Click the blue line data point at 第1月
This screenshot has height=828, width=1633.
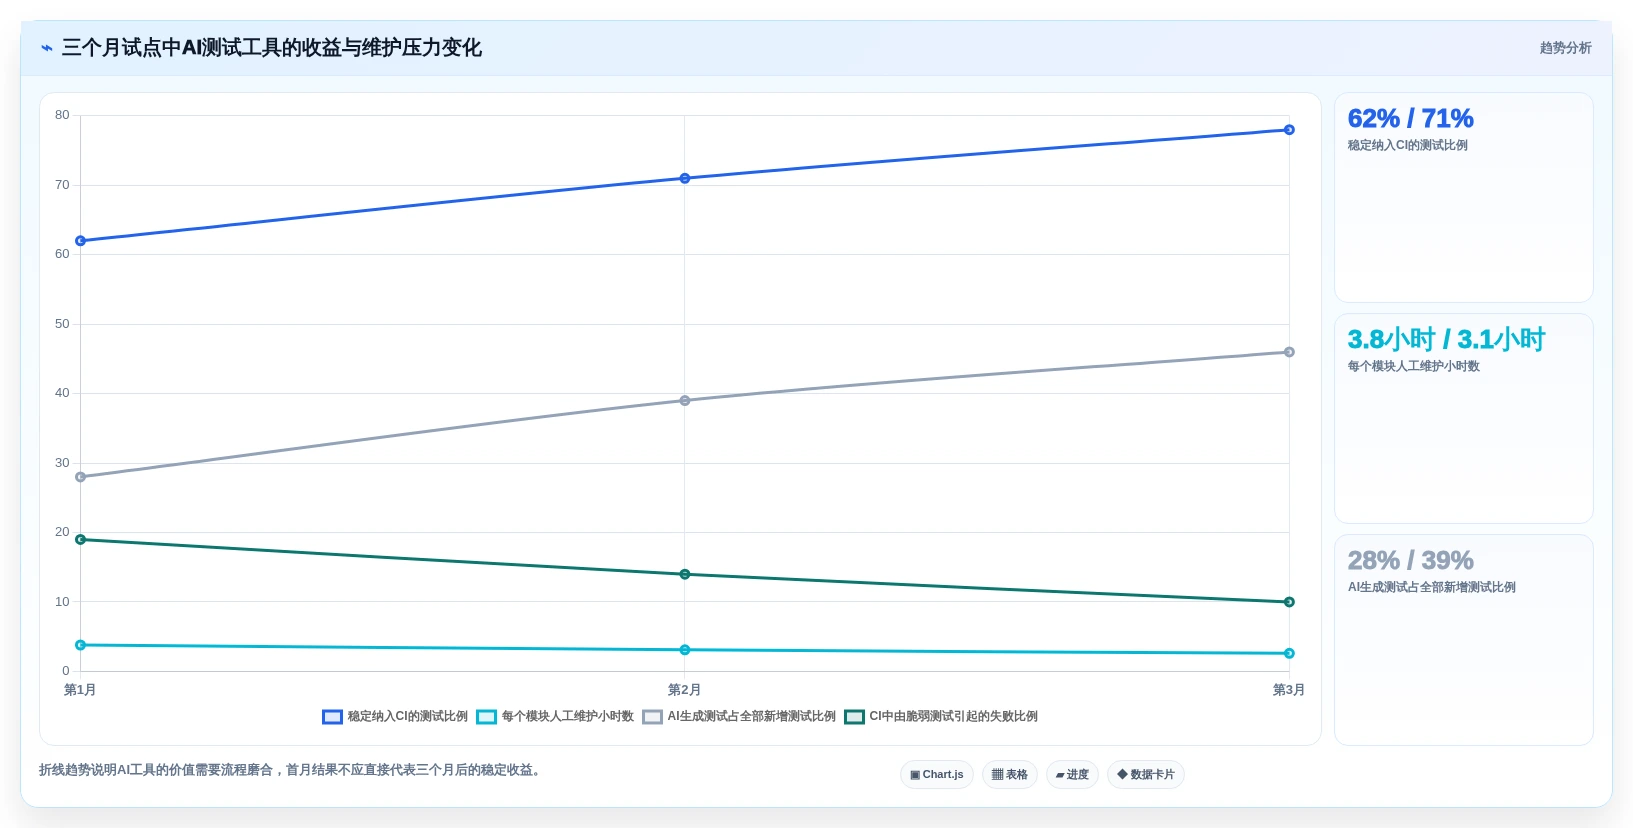(x=81, y=241)
